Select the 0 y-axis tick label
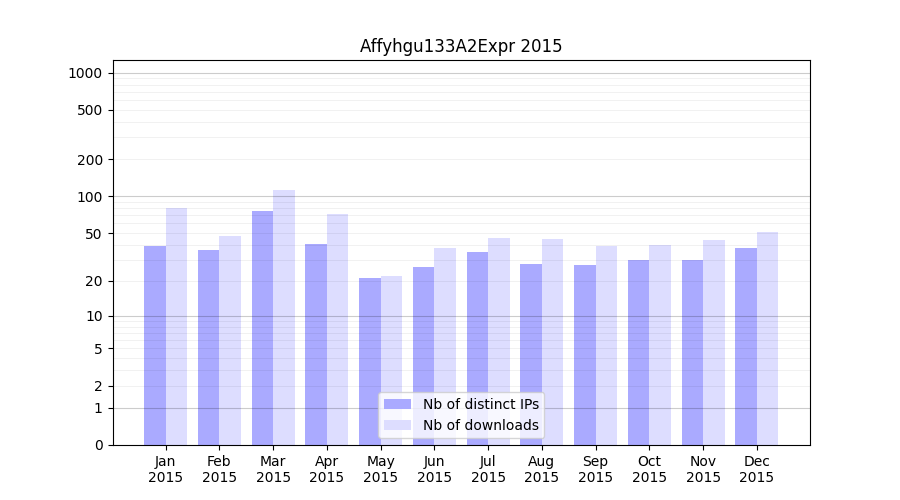 pos(98,445)
